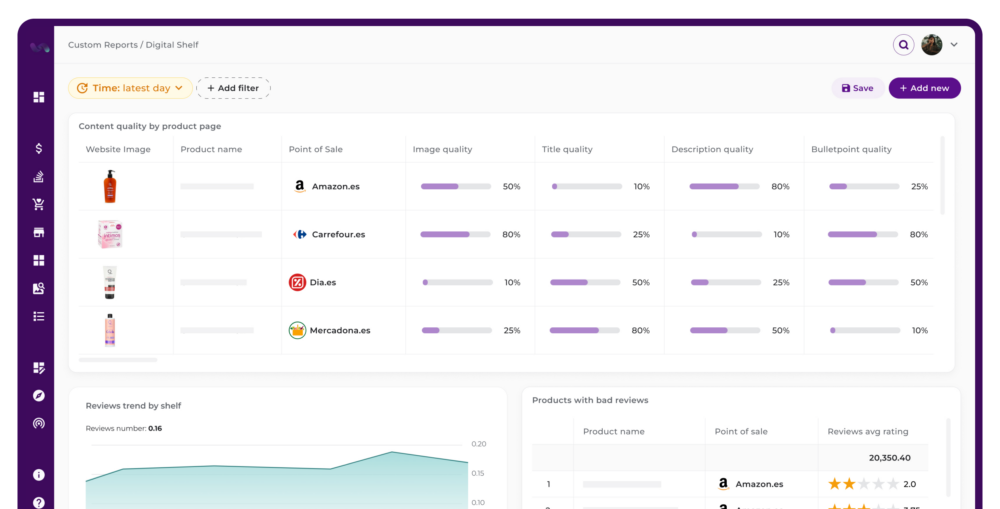
Task: Click the Add new button
Action: [924, 88]
